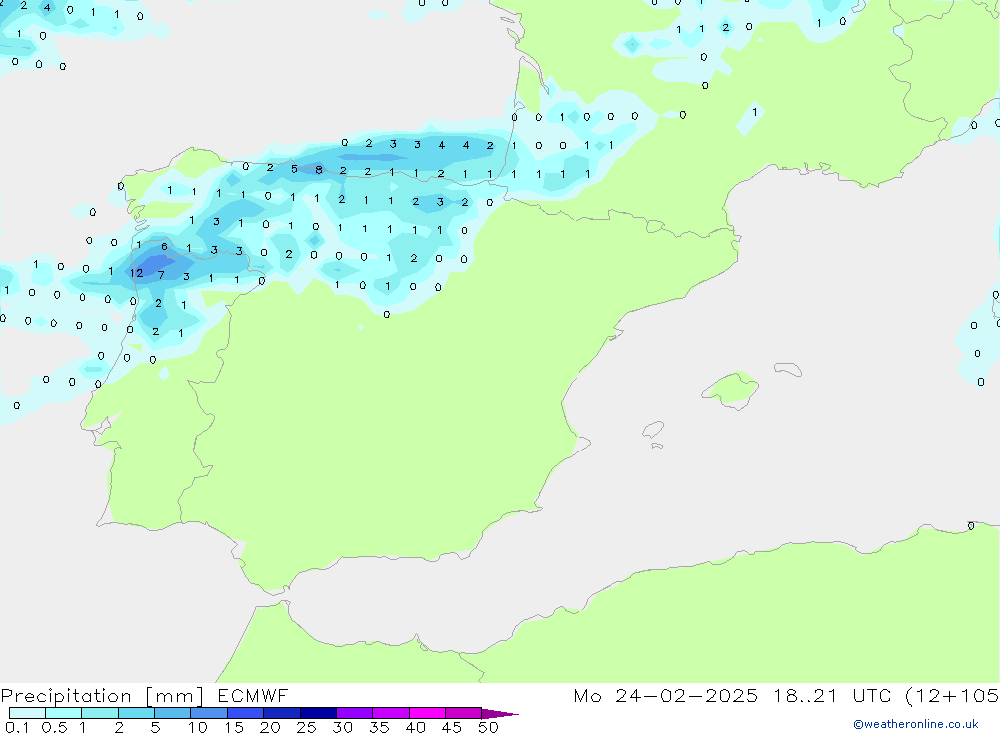The image size is (1000, 733).
Task: Open the weatheronline.co.uk link
Action: point(916,724)
